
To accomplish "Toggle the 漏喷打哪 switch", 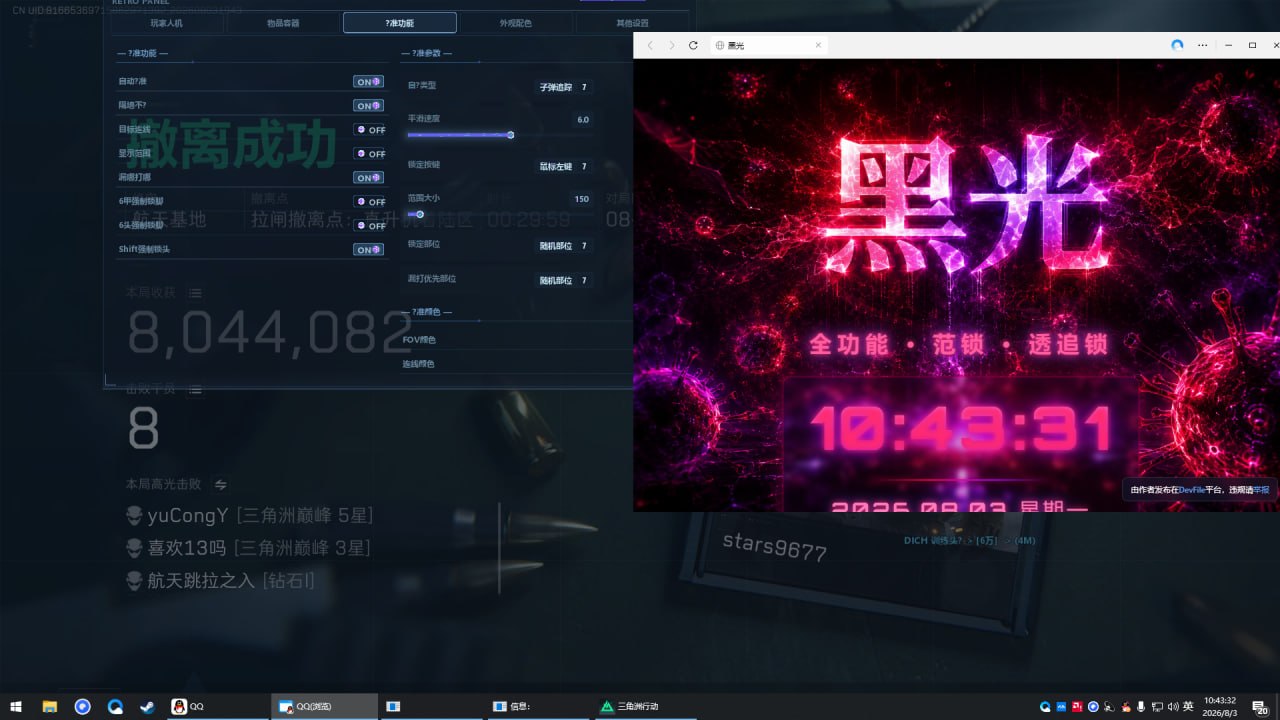I will (369, 178).
